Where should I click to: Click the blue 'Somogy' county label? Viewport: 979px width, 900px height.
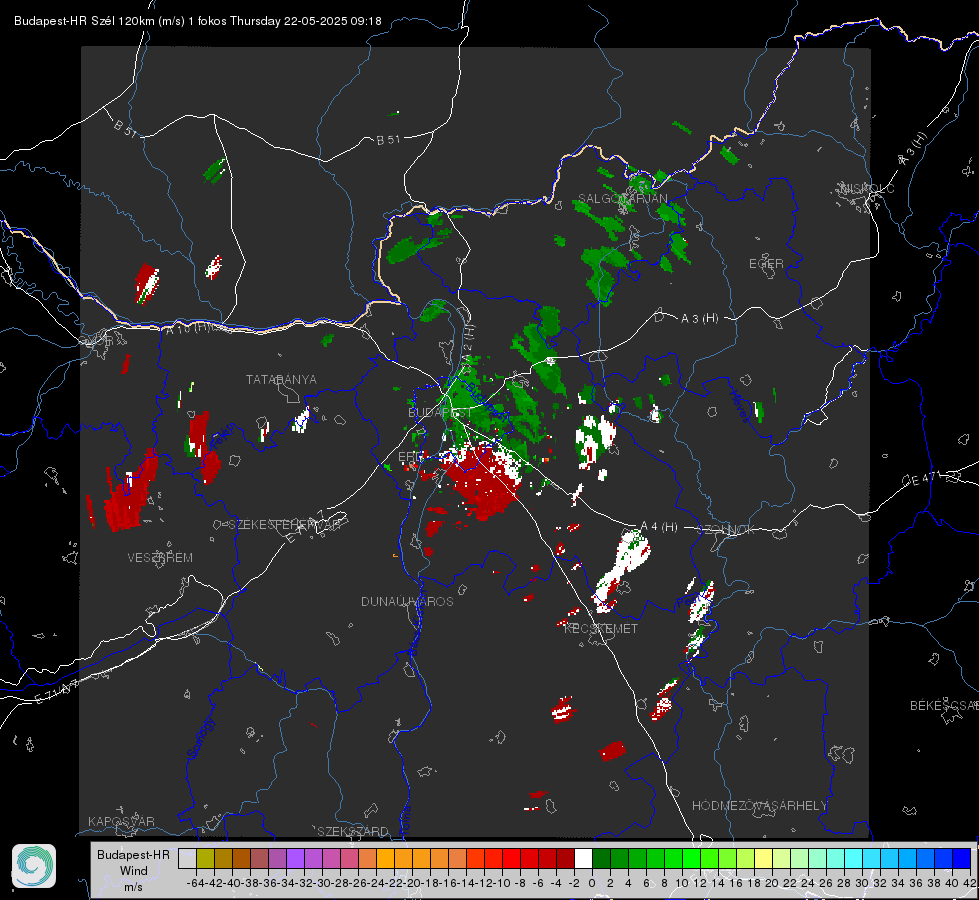click(x=200, y=738)
